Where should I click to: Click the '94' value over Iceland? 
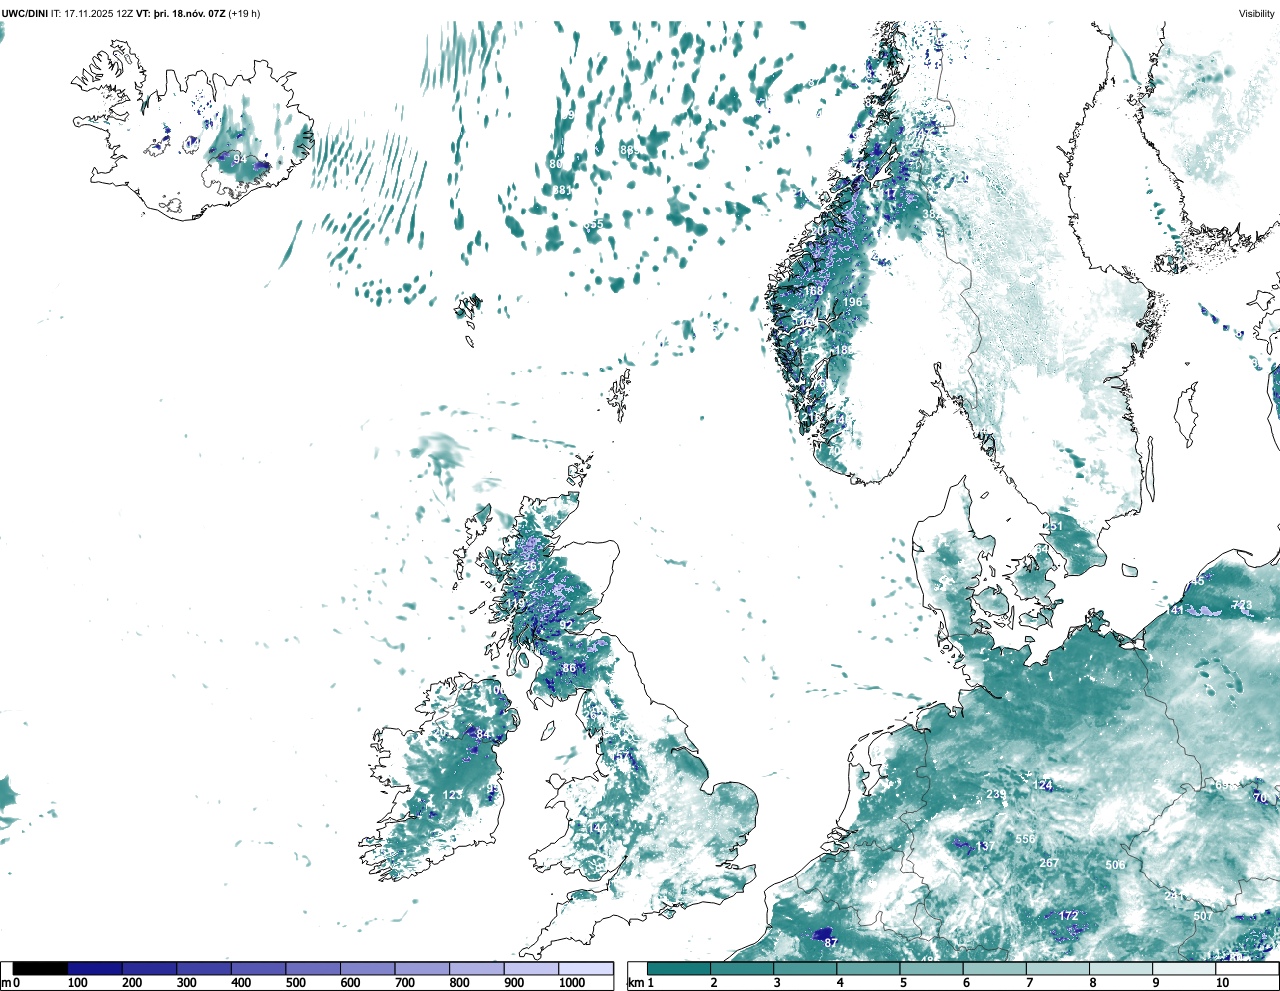point(240,159)
